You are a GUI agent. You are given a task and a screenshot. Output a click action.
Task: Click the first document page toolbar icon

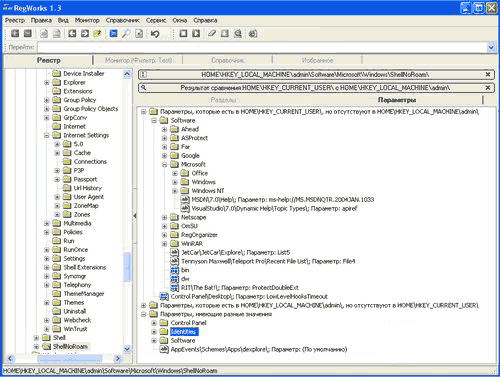click(44, 33)
